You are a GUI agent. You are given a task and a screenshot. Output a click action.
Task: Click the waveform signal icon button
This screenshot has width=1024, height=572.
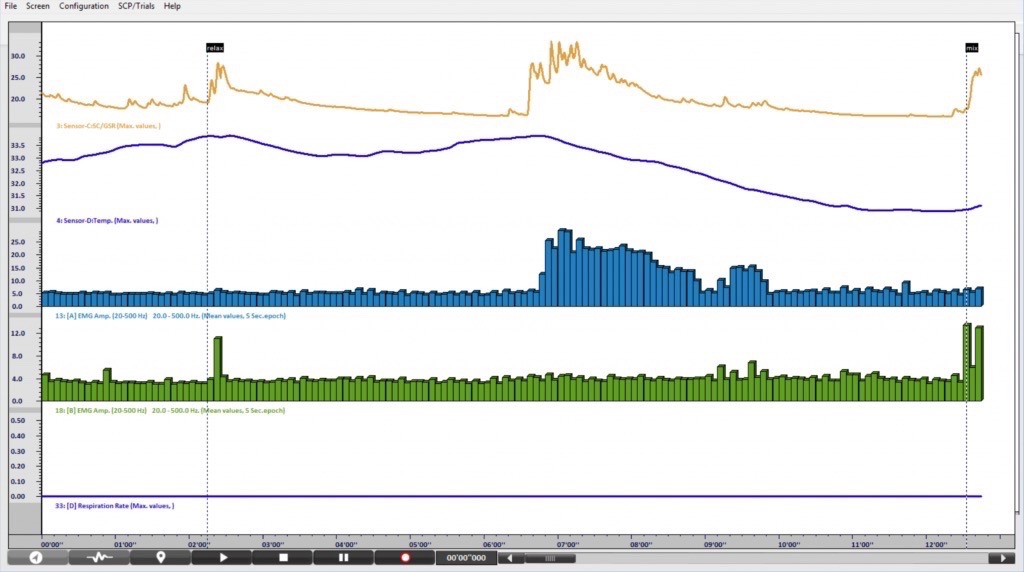coord(99,558)
